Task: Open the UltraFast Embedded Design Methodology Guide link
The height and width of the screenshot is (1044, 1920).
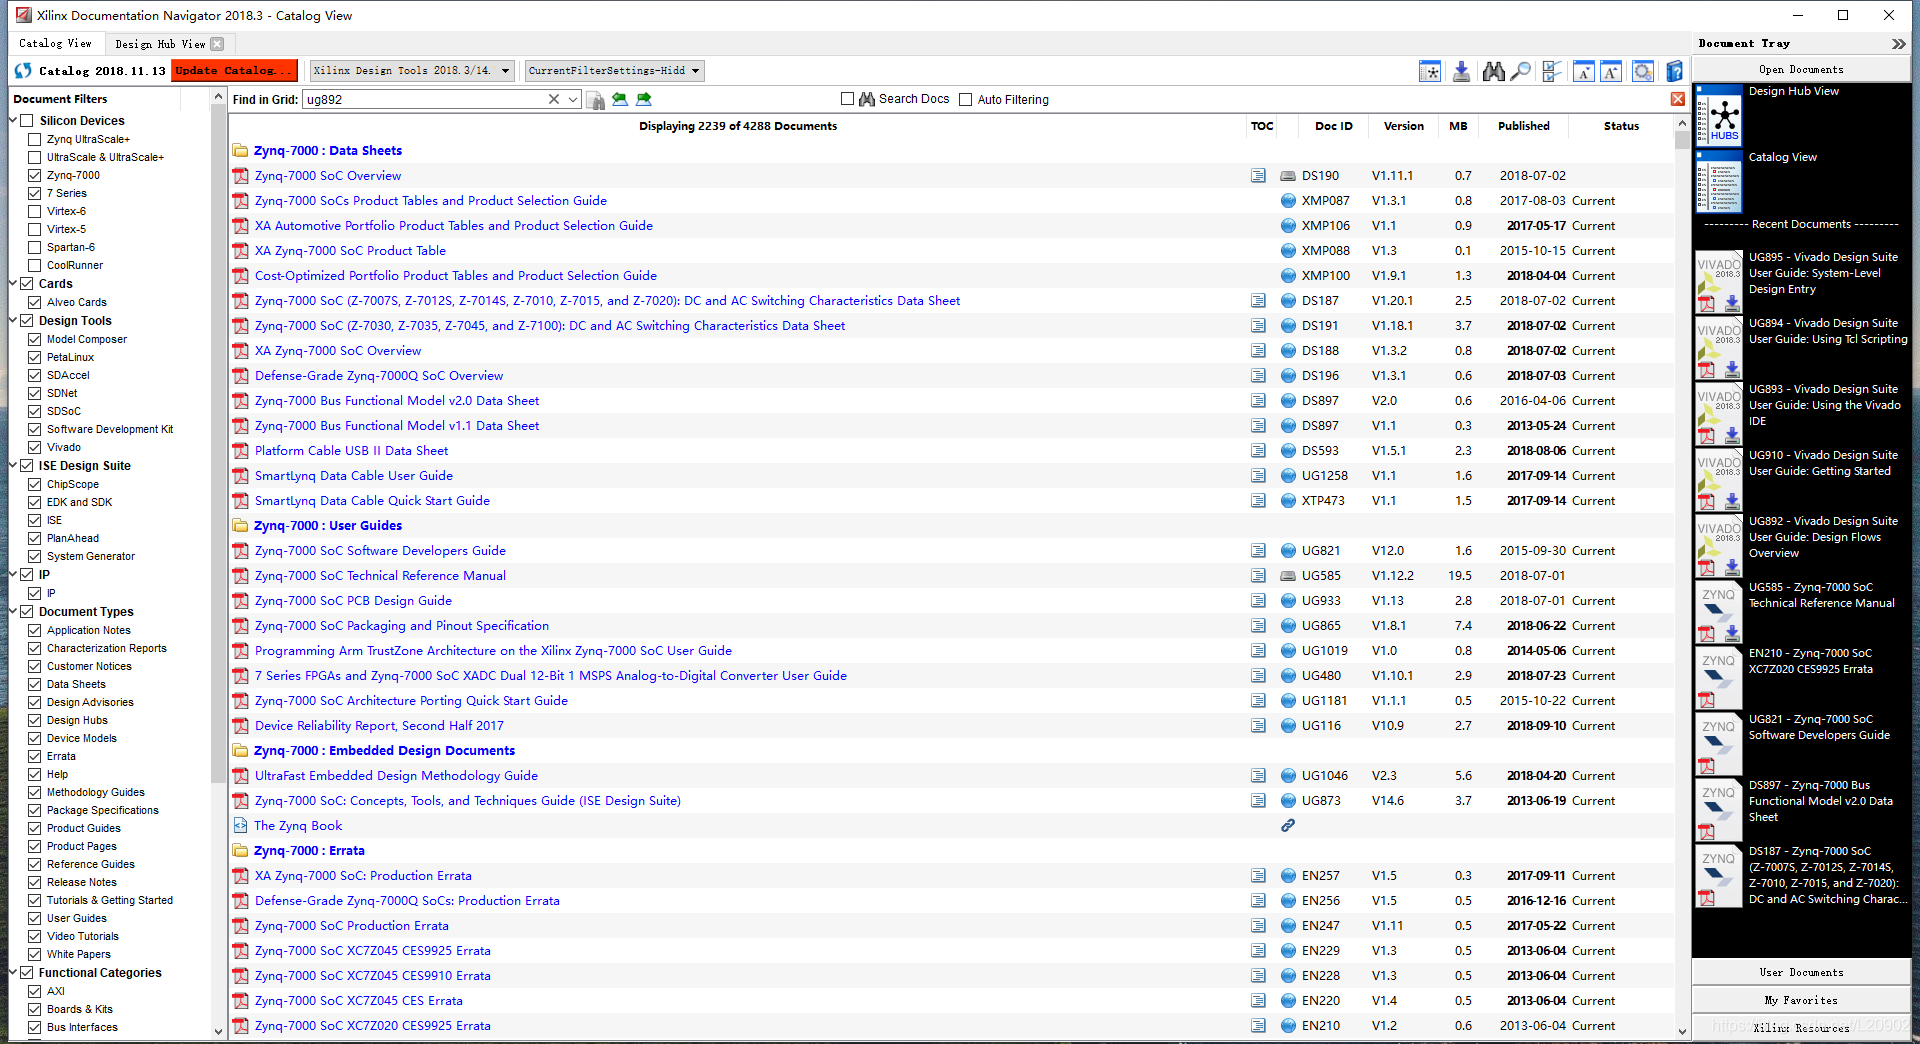Action: (x=396, y=776)
